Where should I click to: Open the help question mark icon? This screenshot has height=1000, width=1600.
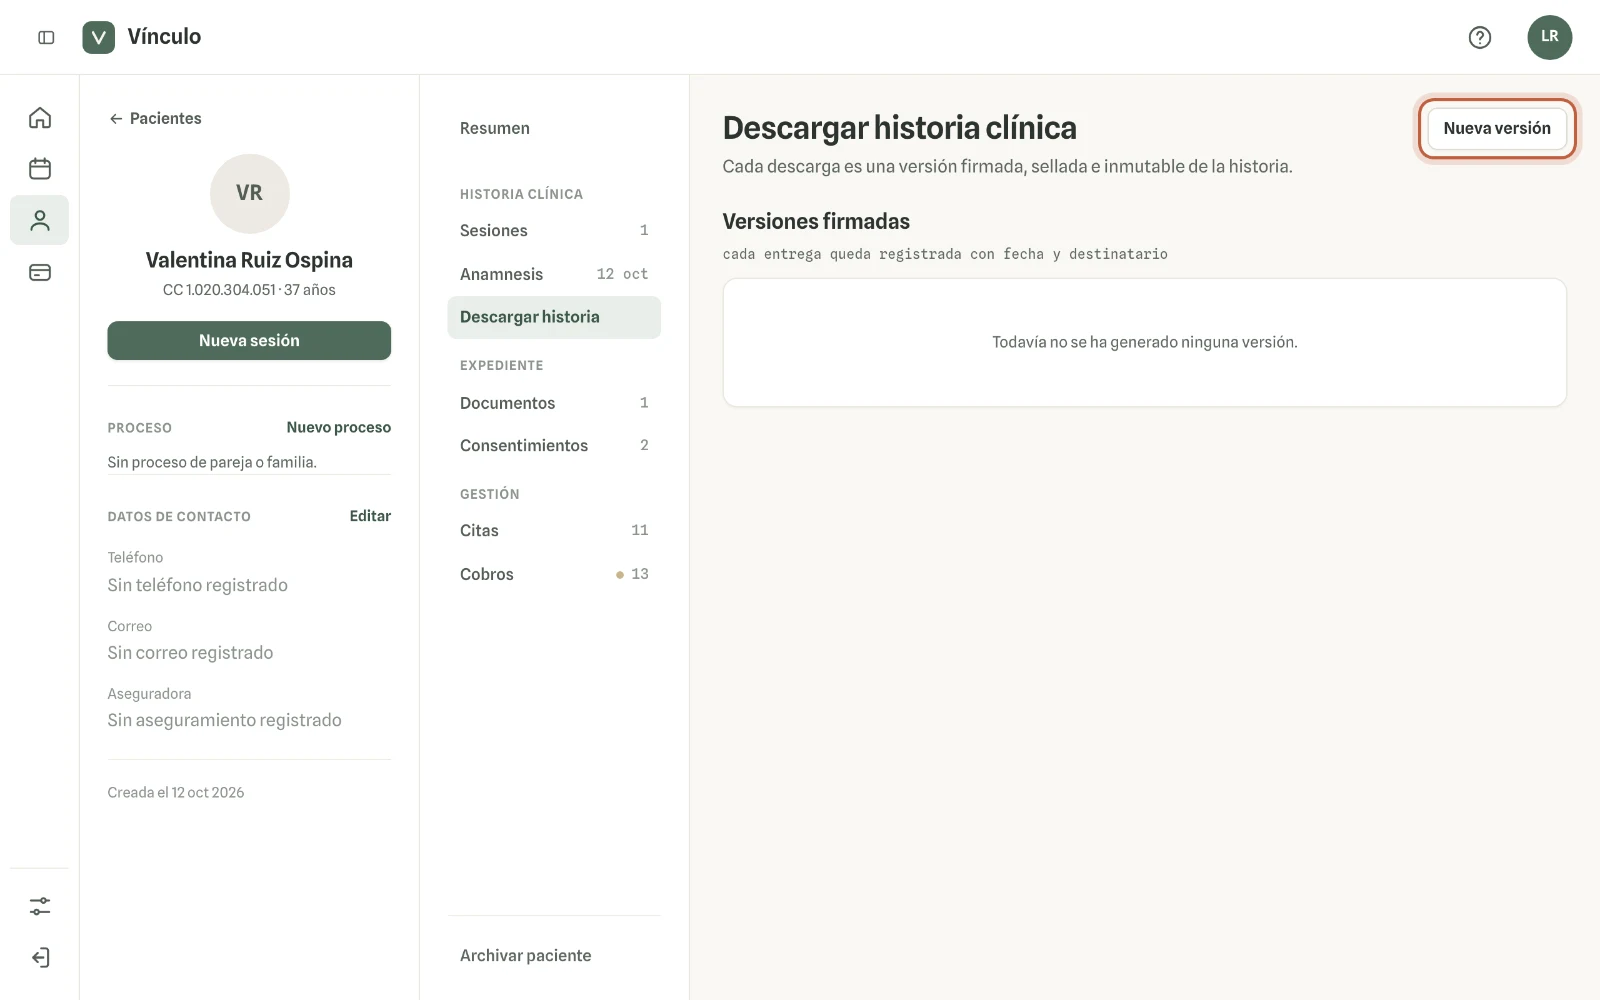[x=1479, y=37]
